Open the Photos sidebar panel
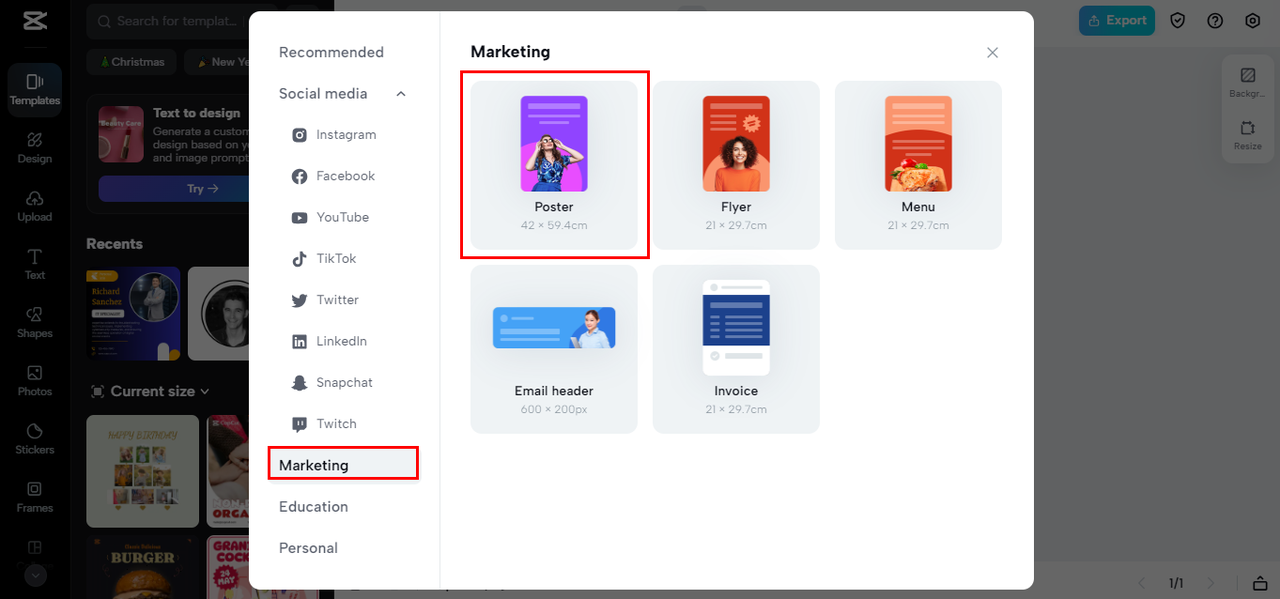Viewport: 1280px width, 599px height. point(35,380)
